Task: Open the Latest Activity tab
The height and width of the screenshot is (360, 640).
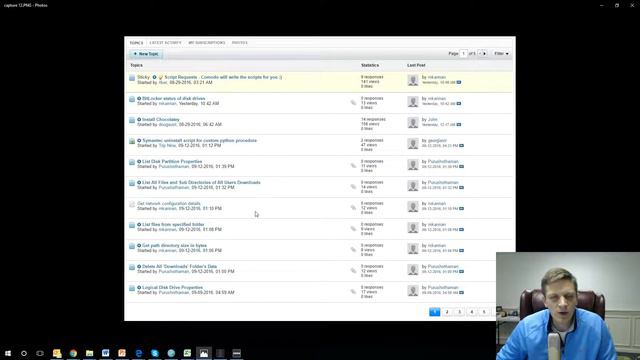Action: [165, 43]
